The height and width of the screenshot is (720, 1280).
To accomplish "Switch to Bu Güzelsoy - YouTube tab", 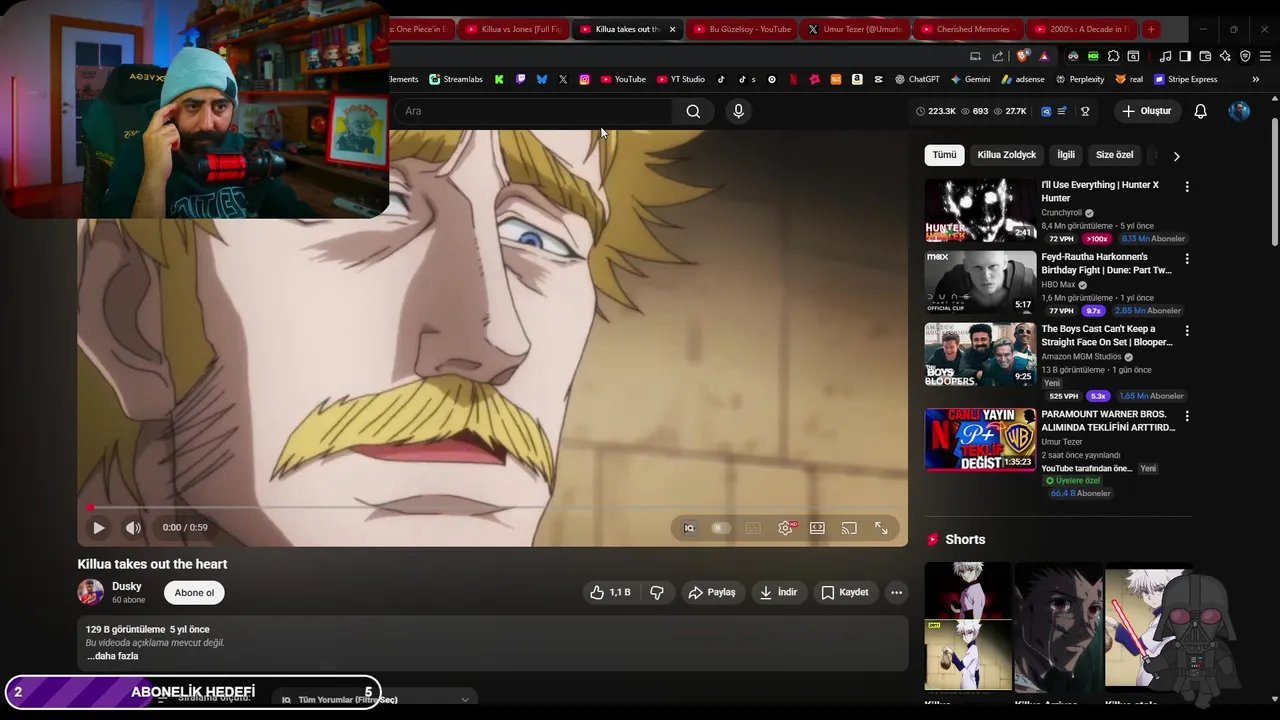I will [x=742, y=29].
